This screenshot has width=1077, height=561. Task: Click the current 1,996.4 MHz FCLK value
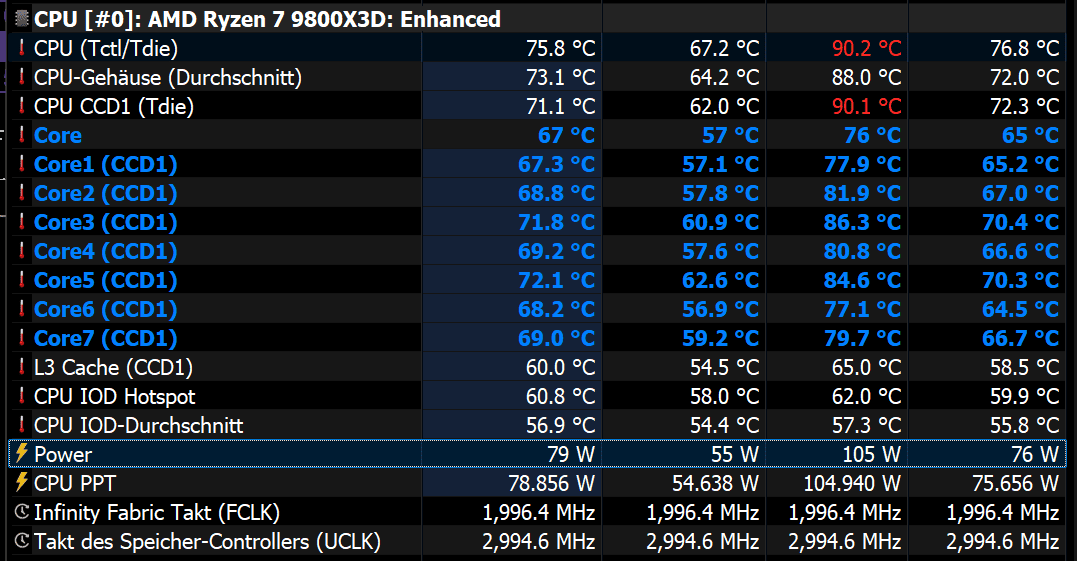pyautogui.click(x=538, y=512)
